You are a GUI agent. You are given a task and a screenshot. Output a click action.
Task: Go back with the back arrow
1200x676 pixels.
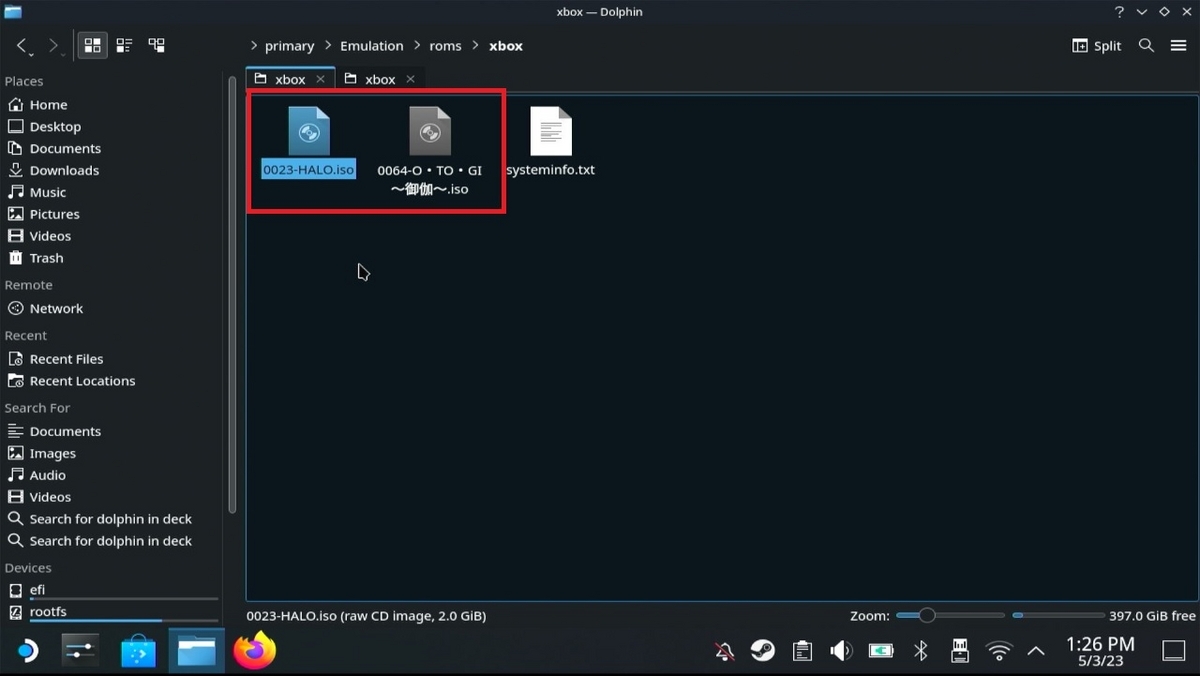[x=22, y=46]
